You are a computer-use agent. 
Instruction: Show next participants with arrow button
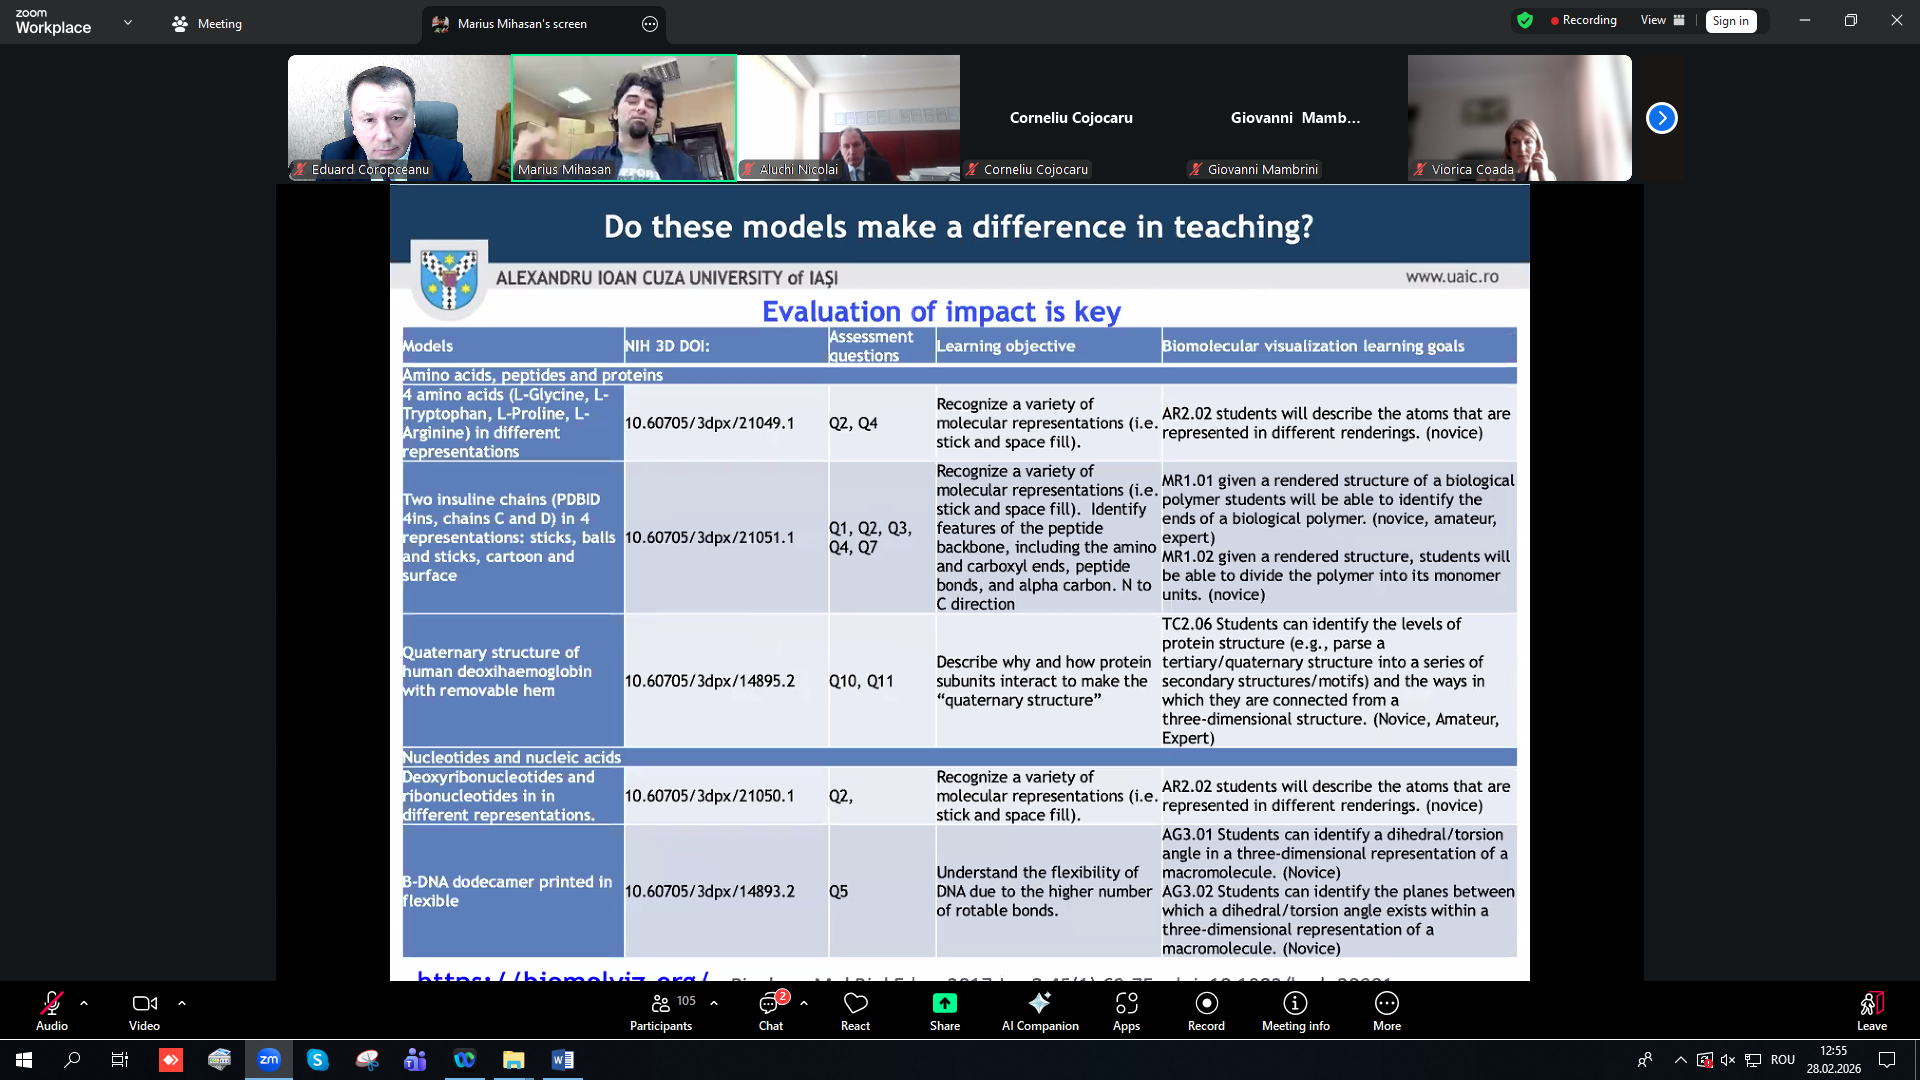[1661, 118]
